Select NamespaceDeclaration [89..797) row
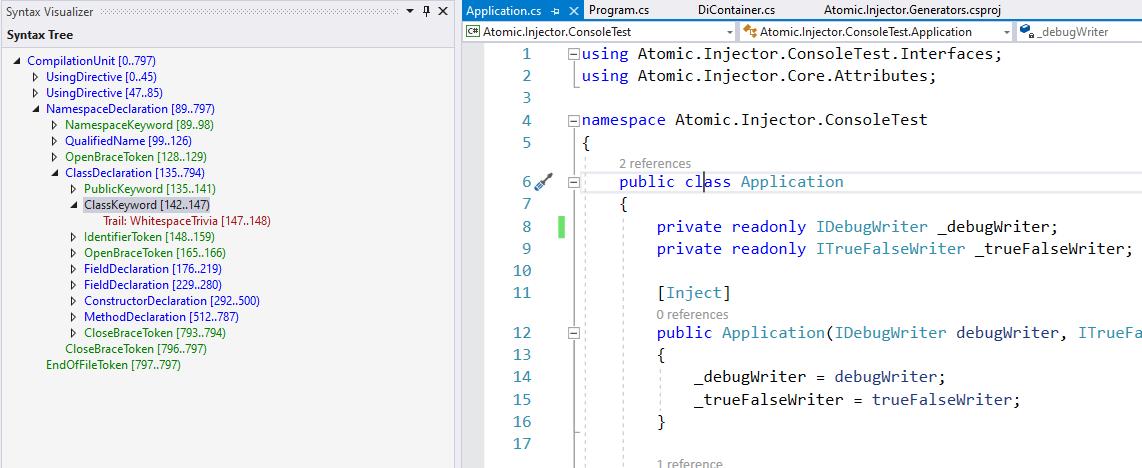Screen dimensions: 1142x468 130,109
